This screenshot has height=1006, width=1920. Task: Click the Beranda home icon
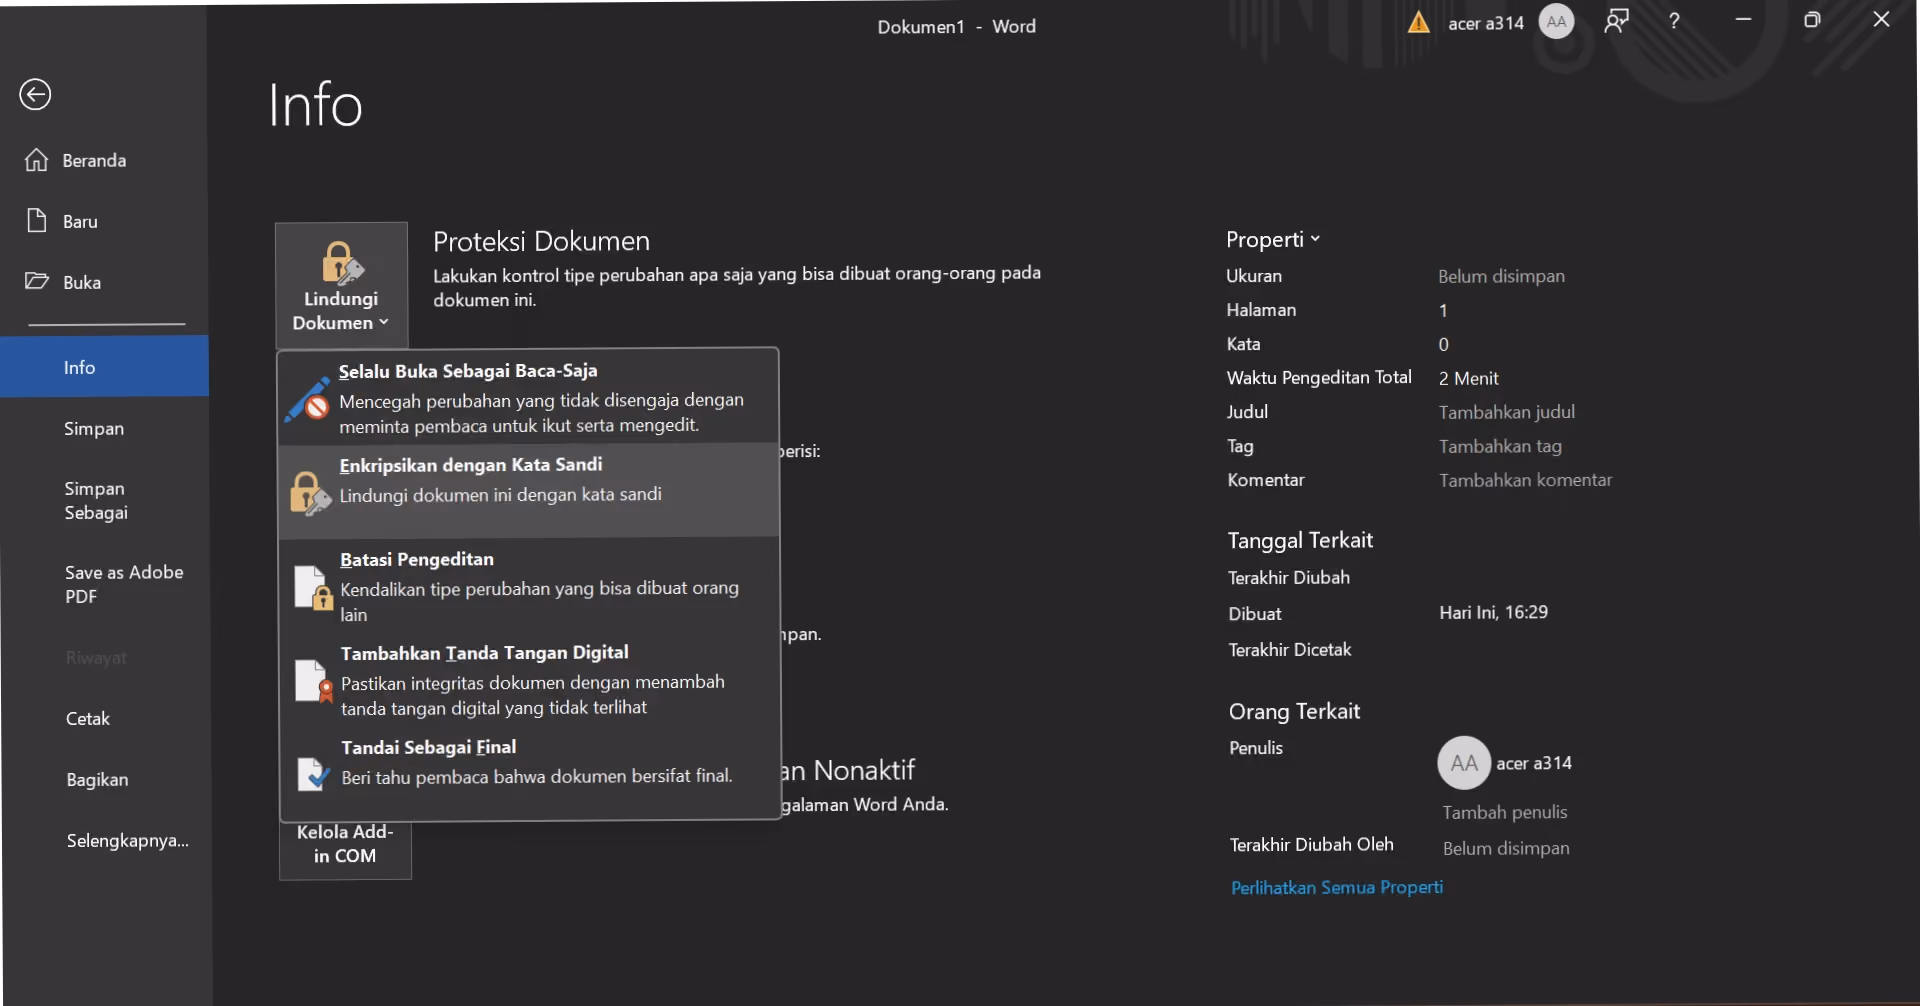pos(37,160)
